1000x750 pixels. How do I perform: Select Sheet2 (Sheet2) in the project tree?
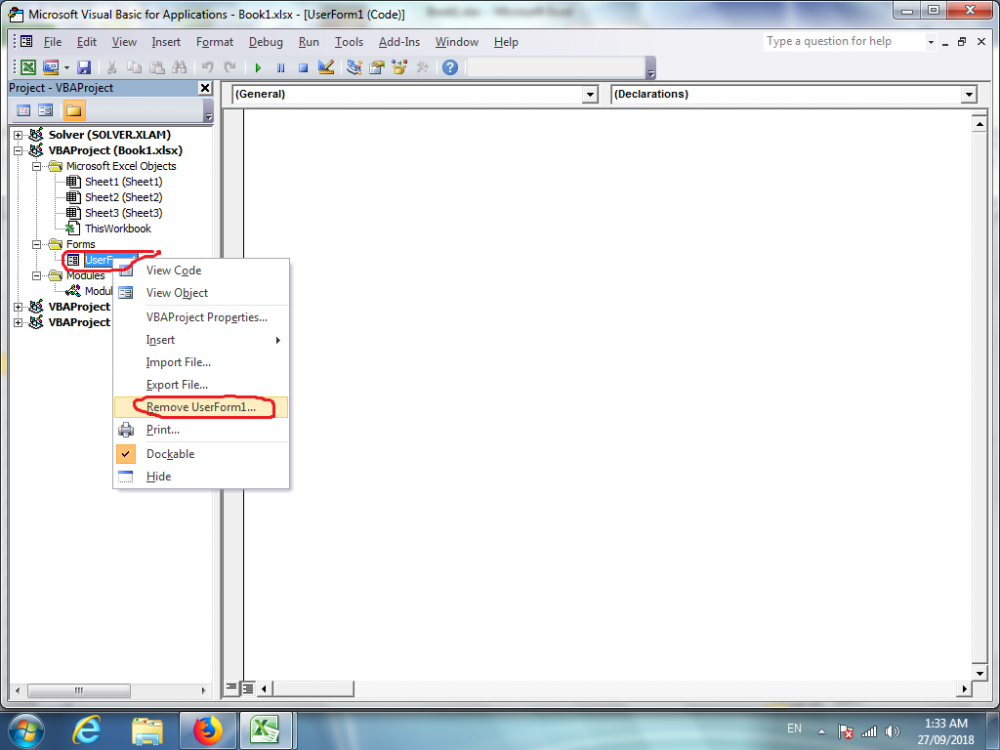(x=124, y=198)
